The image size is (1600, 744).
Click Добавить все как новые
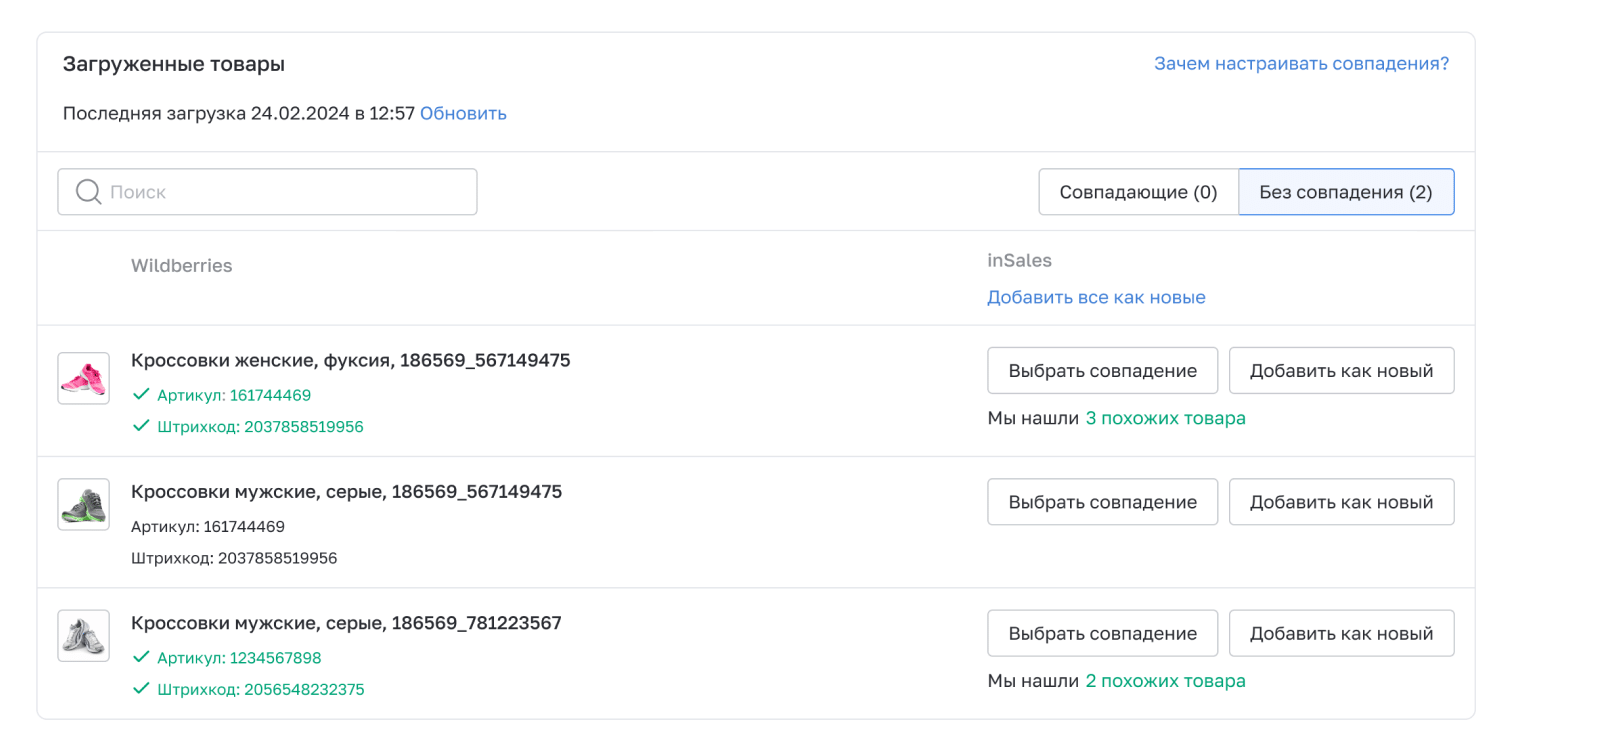click(1096, 297)
